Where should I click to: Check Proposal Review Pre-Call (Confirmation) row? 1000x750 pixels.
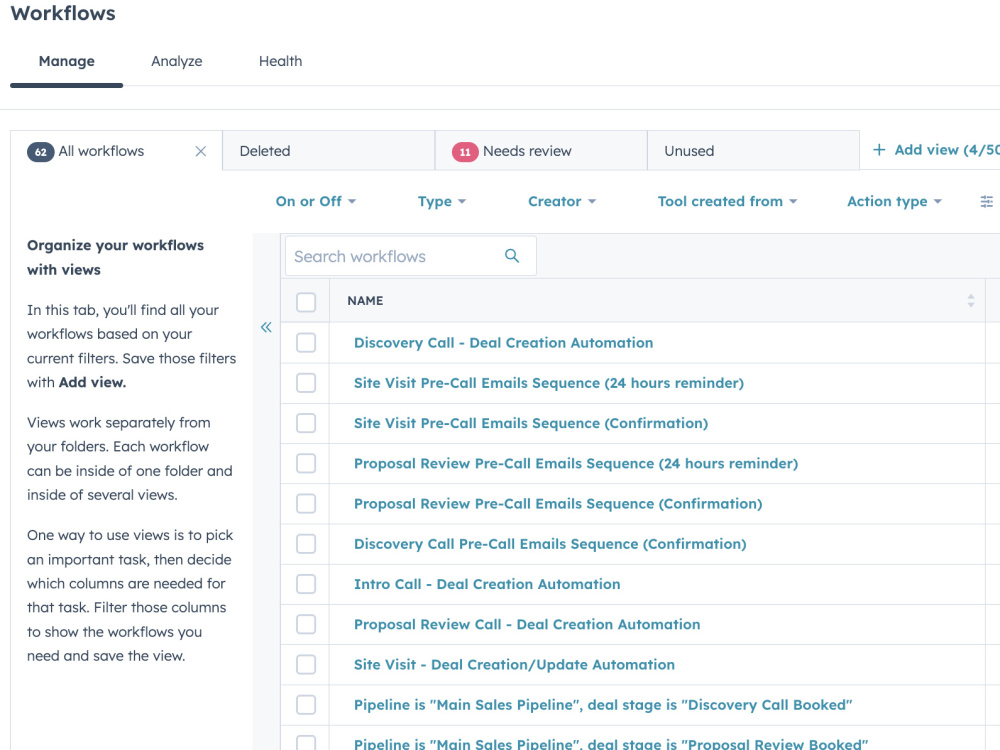pos(306,503)
